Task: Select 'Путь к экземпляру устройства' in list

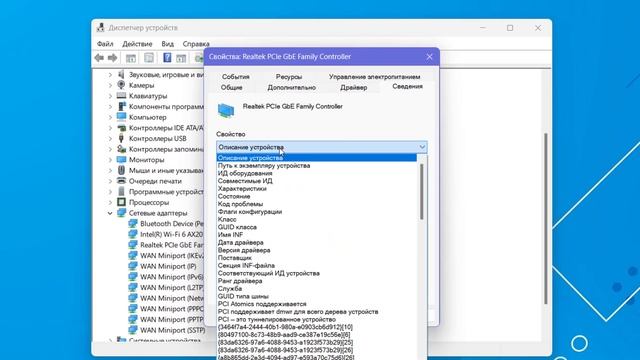Action: coord(316,166)
